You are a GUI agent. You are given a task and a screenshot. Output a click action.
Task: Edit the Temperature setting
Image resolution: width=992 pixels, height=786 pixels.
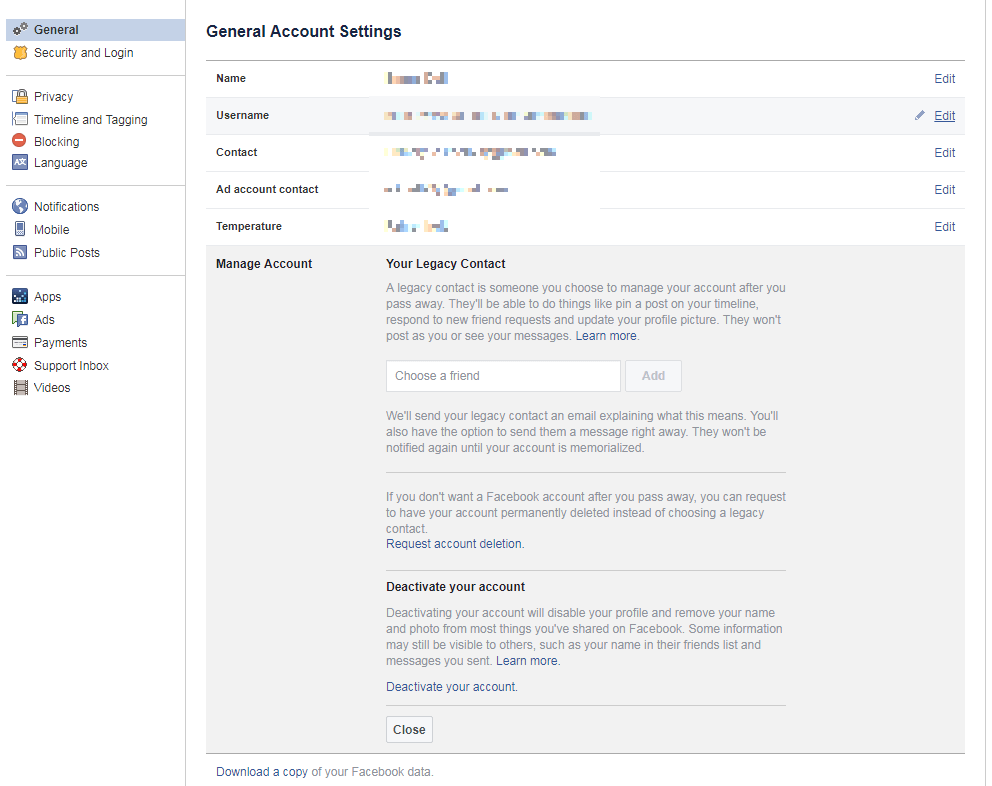945,227
